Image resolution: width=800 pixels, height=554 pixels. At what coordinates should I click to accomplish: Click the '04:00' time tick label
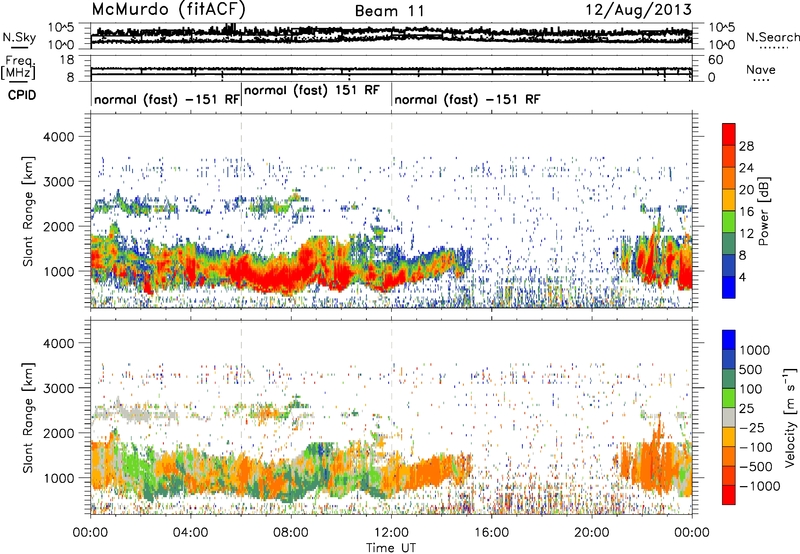[x=190, y=533]
